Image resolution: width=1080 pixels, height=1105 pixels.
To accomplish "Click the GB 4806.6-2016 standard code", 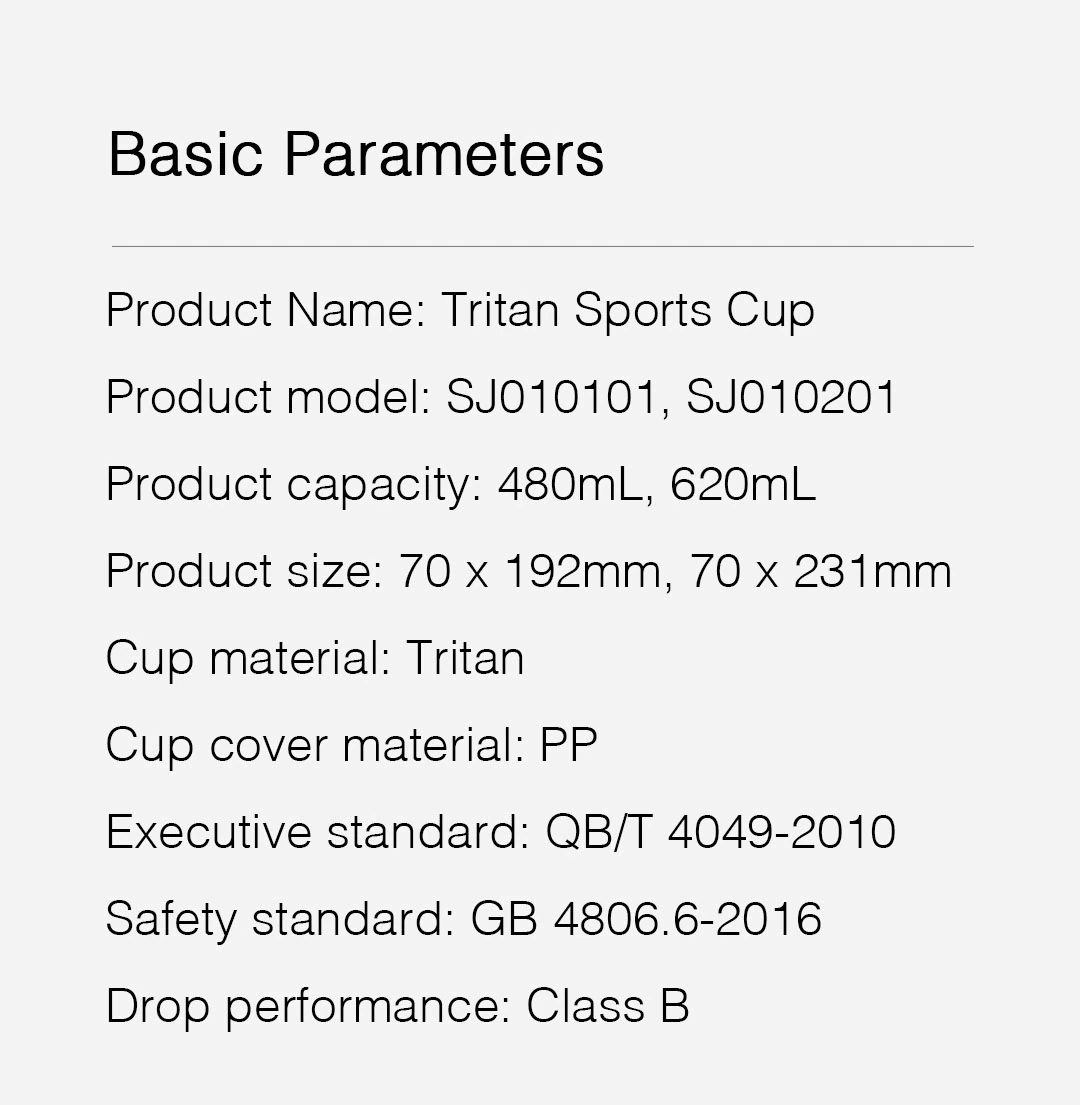I will [646, 920].
